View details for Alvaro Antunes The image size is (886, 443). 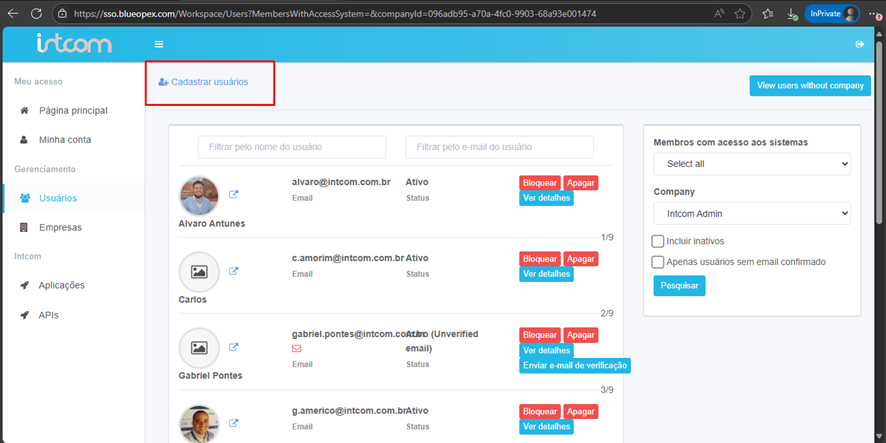(x=546, y=198)
